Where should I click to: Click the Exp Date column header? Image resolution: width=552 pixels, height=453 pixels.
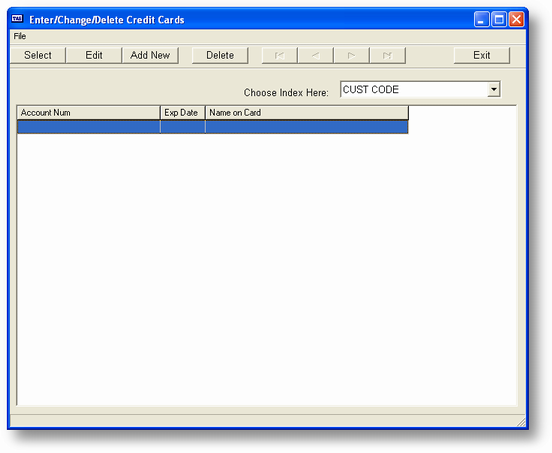click(183, 113)
